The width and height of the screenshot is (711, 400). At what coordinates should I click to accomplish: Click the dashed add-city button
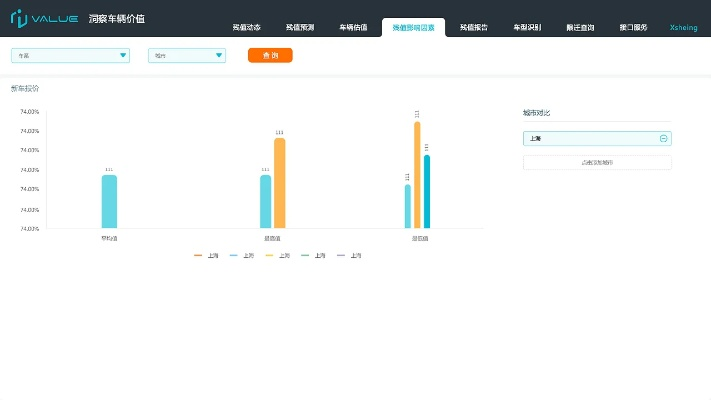point(597,162)
